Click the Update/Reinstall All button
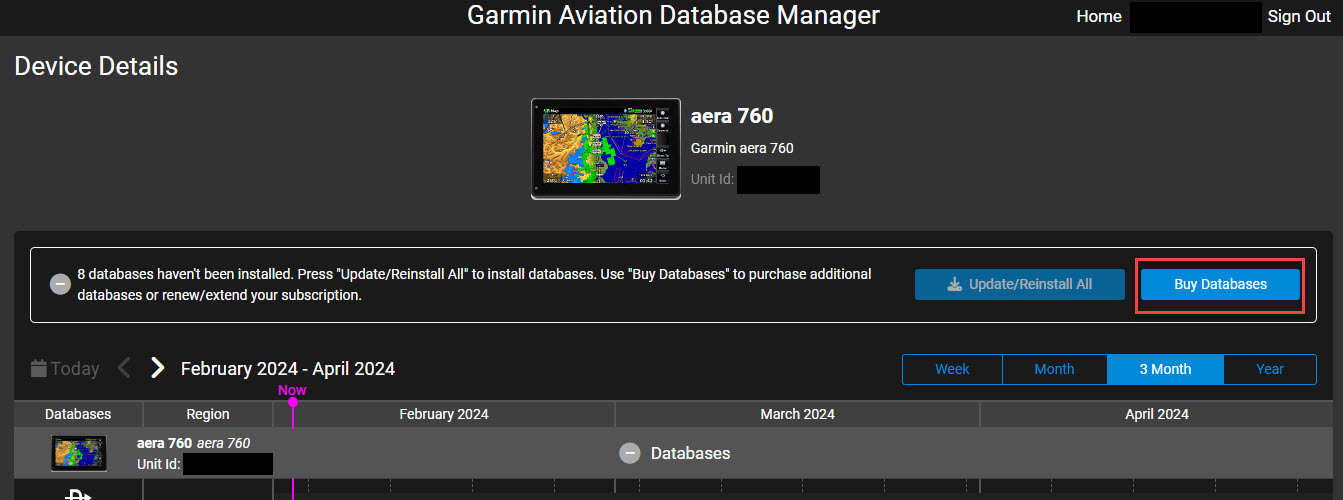This screenshot has width=1343, height=500. [1019, 284]
